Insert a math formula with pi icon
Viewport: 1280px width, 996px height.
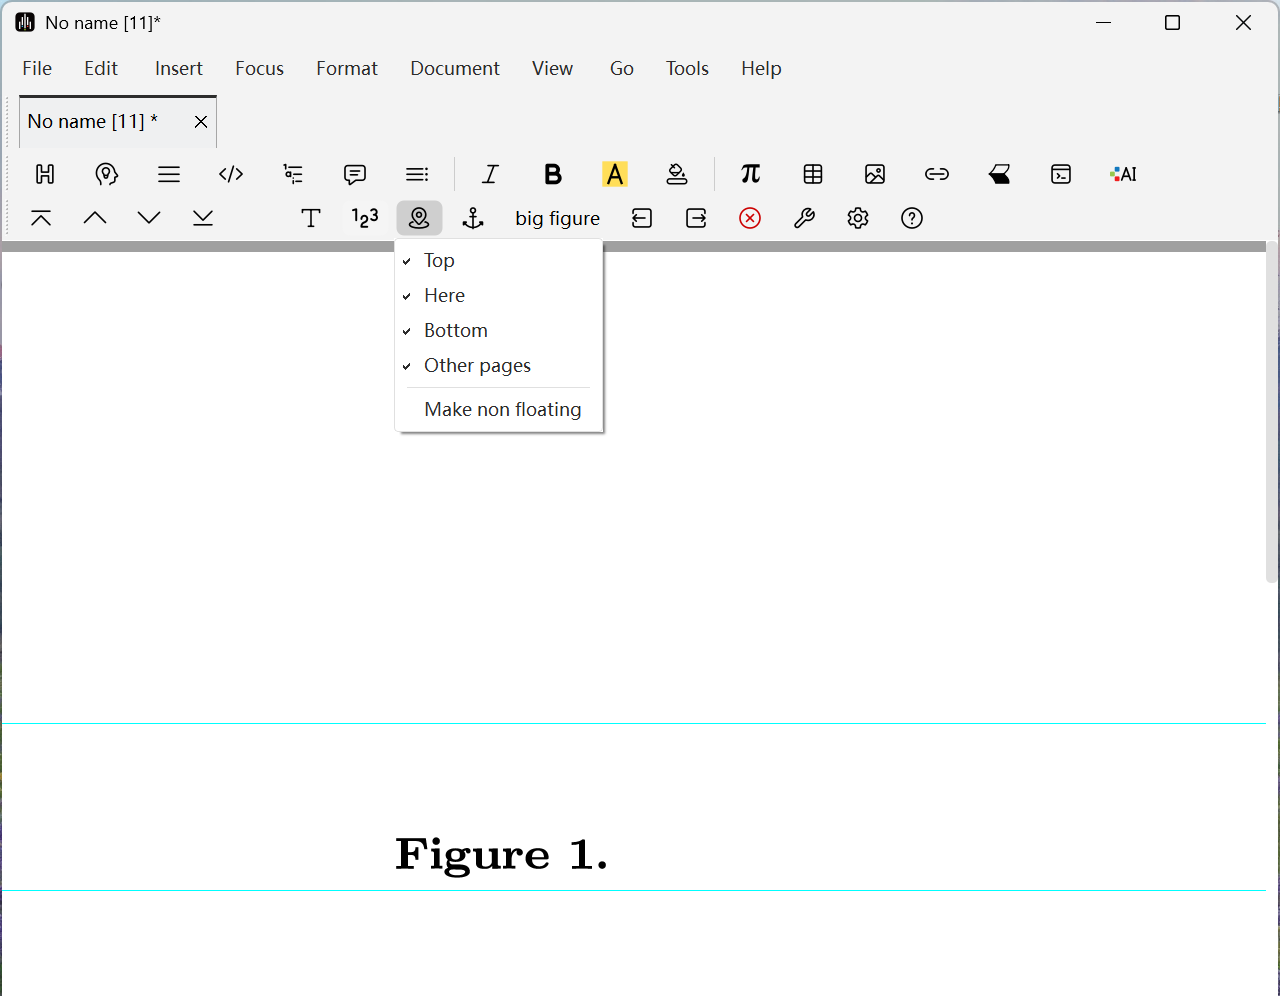[x=751, y=174]
